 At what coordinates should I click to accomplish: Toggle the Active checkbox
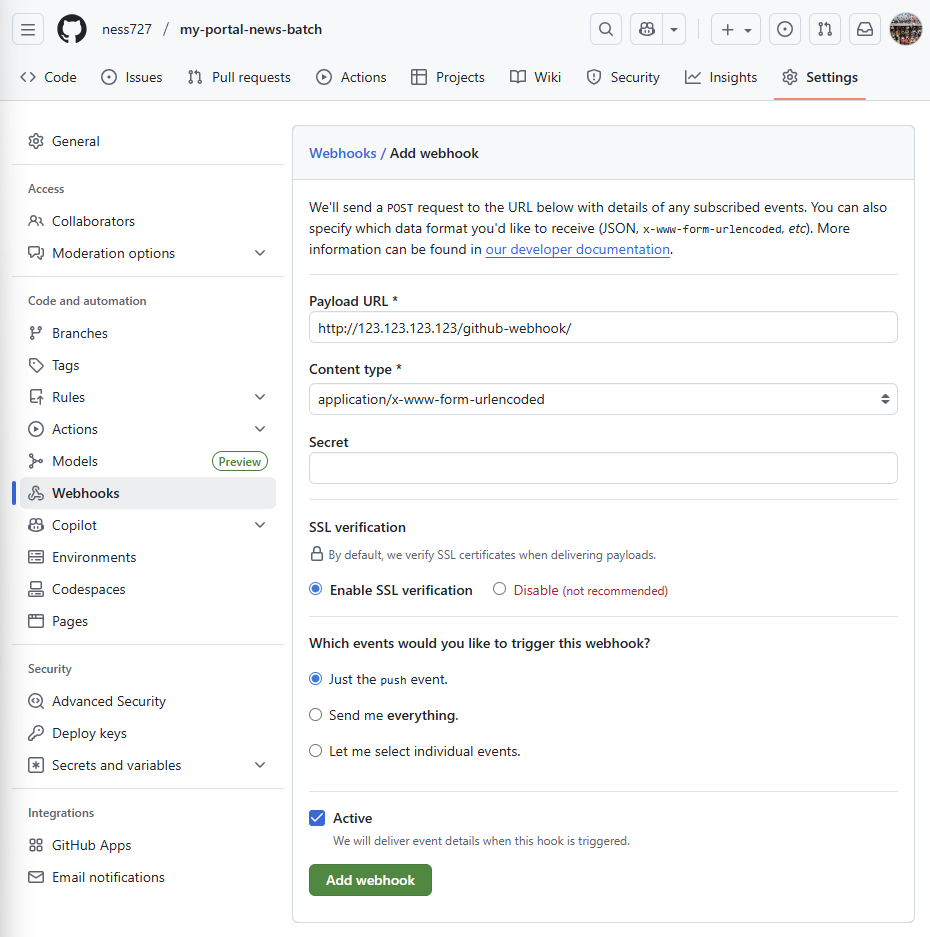317,818
